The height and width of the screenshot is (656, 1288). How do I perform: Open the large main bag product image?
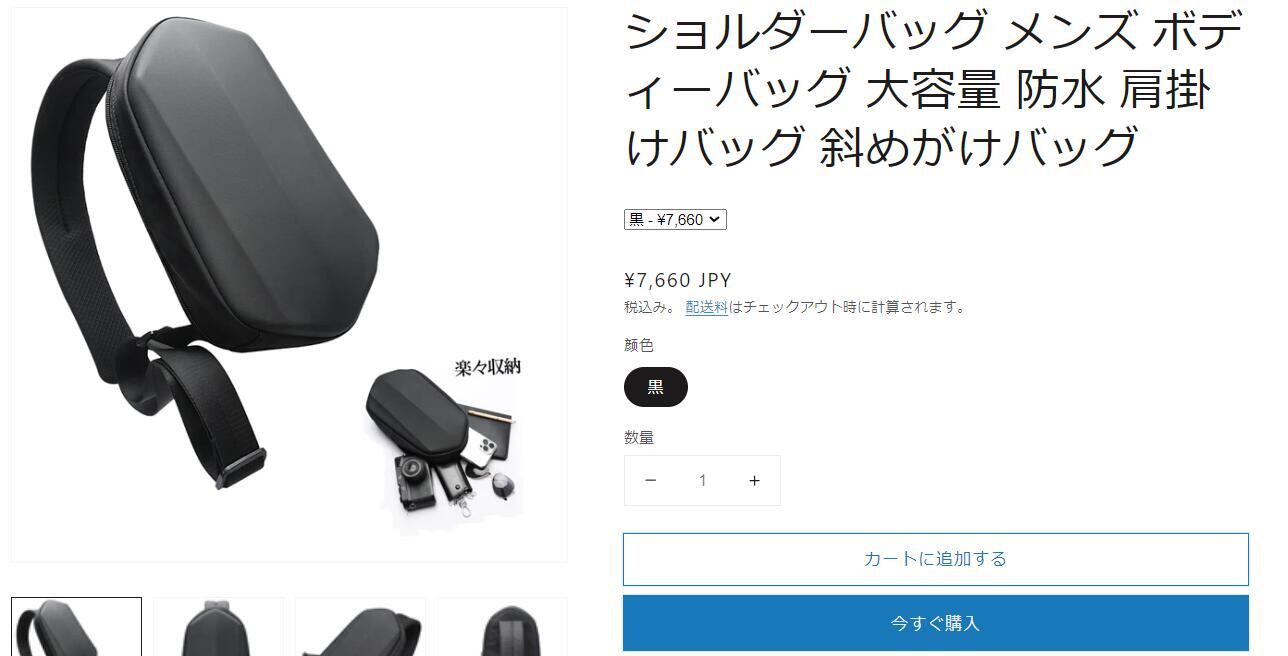(289, 285)
